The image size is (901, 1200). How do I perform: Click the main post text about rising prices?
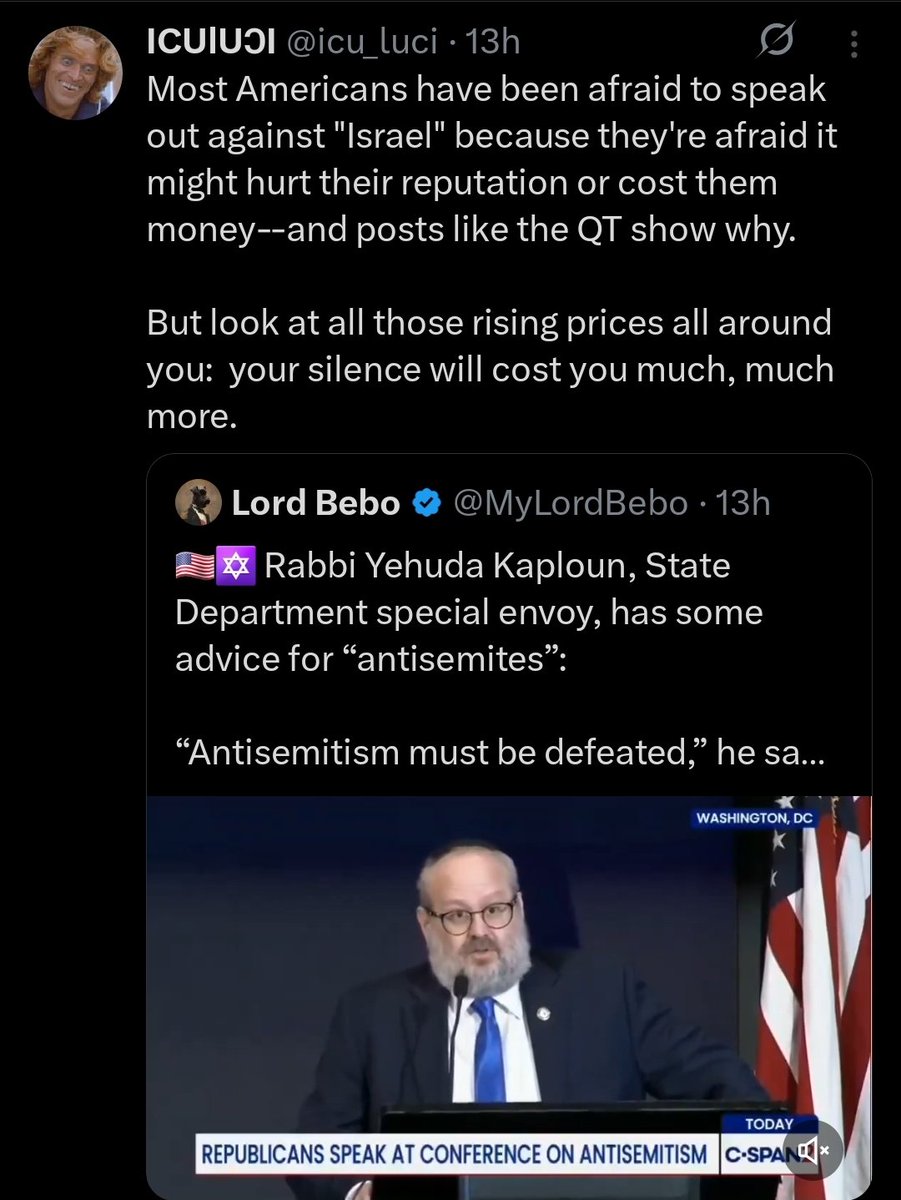click(x=490, y=370)
